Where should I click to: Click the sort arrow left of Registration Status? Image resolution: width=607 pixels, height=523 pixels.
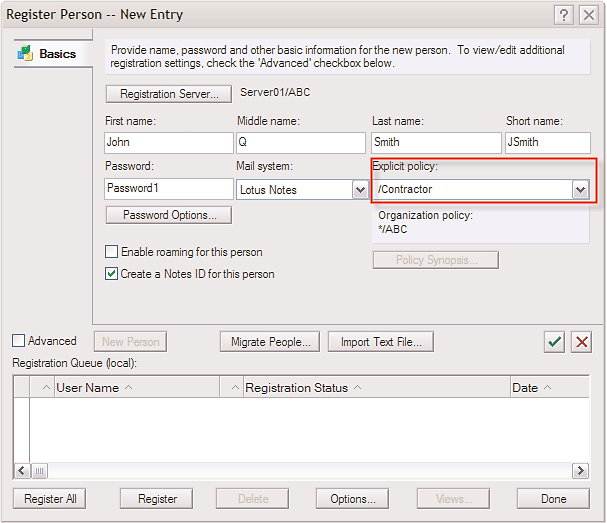coord(235,388)
